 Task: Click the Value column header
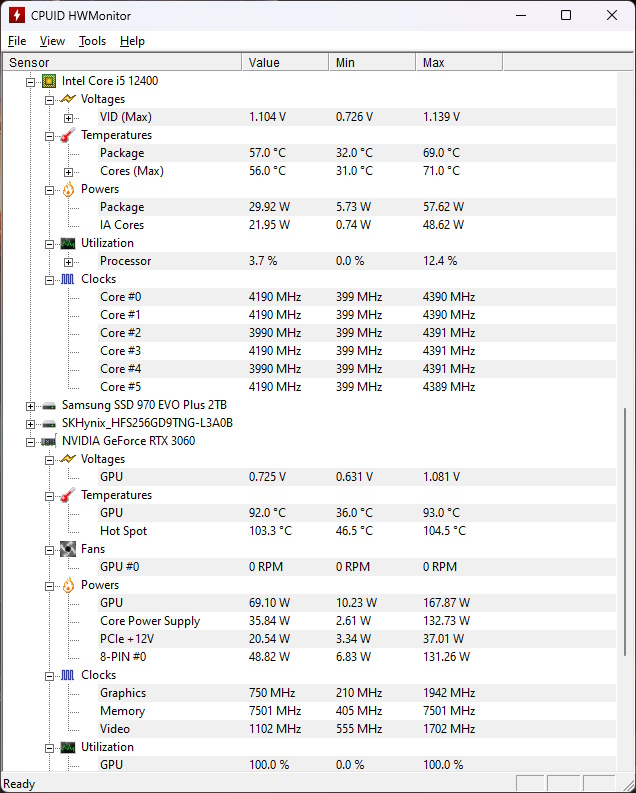click(x=285, y=62)
